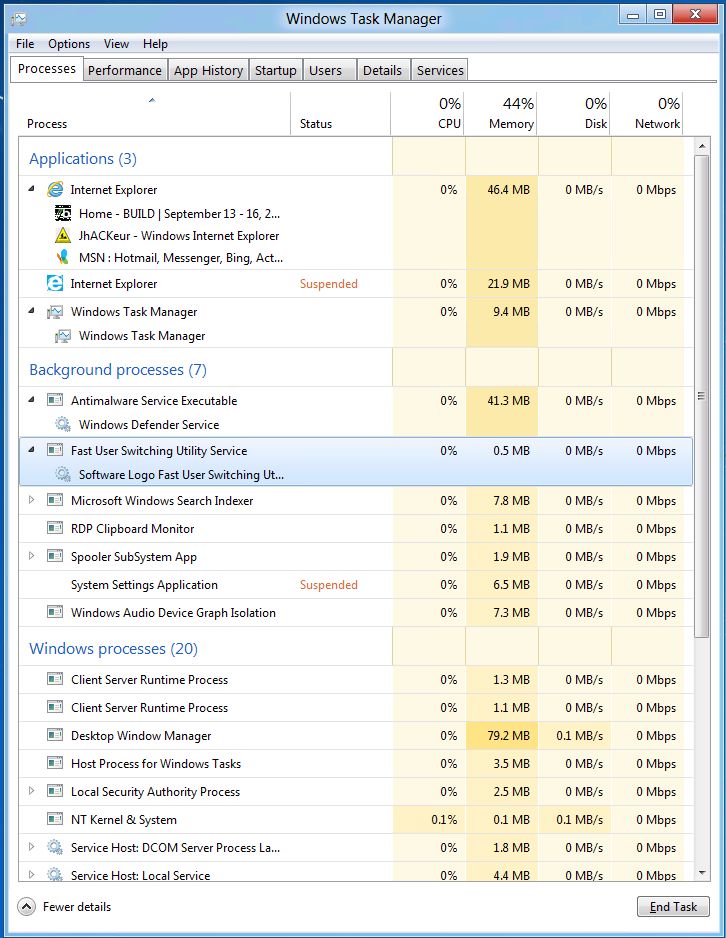
Task: Click the Local Security Authority Process icon
Action: point(55,791)
